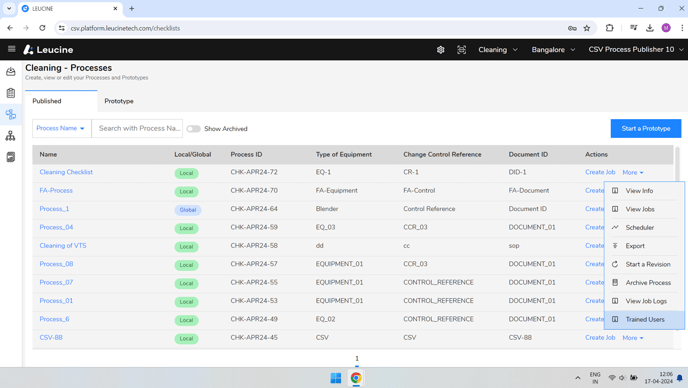Click Chrome icon in the taskbar
The width and height of the screenshot is (688, 388).
pos(356,378)
